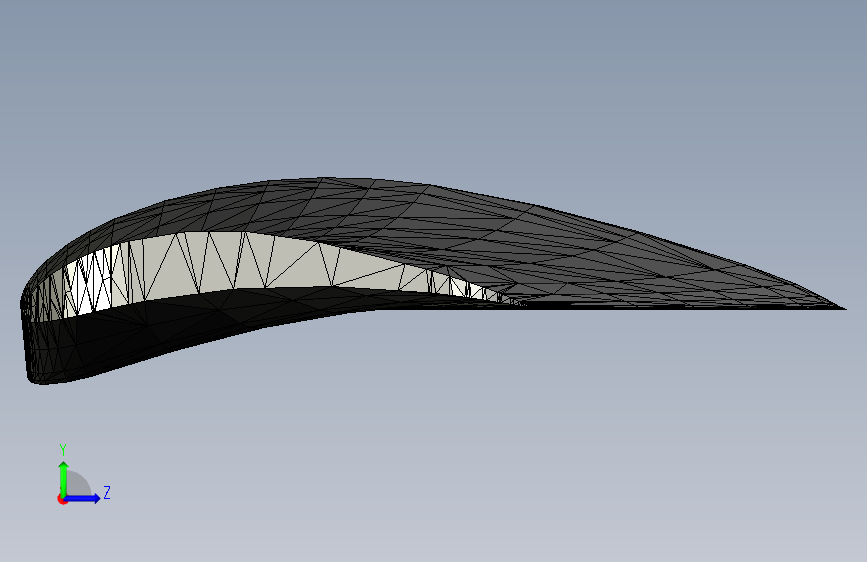The width and height of the screenshot is (867, 562).
Task: Select the dark meshed airfoil model
Action: [x=434, y=280]
